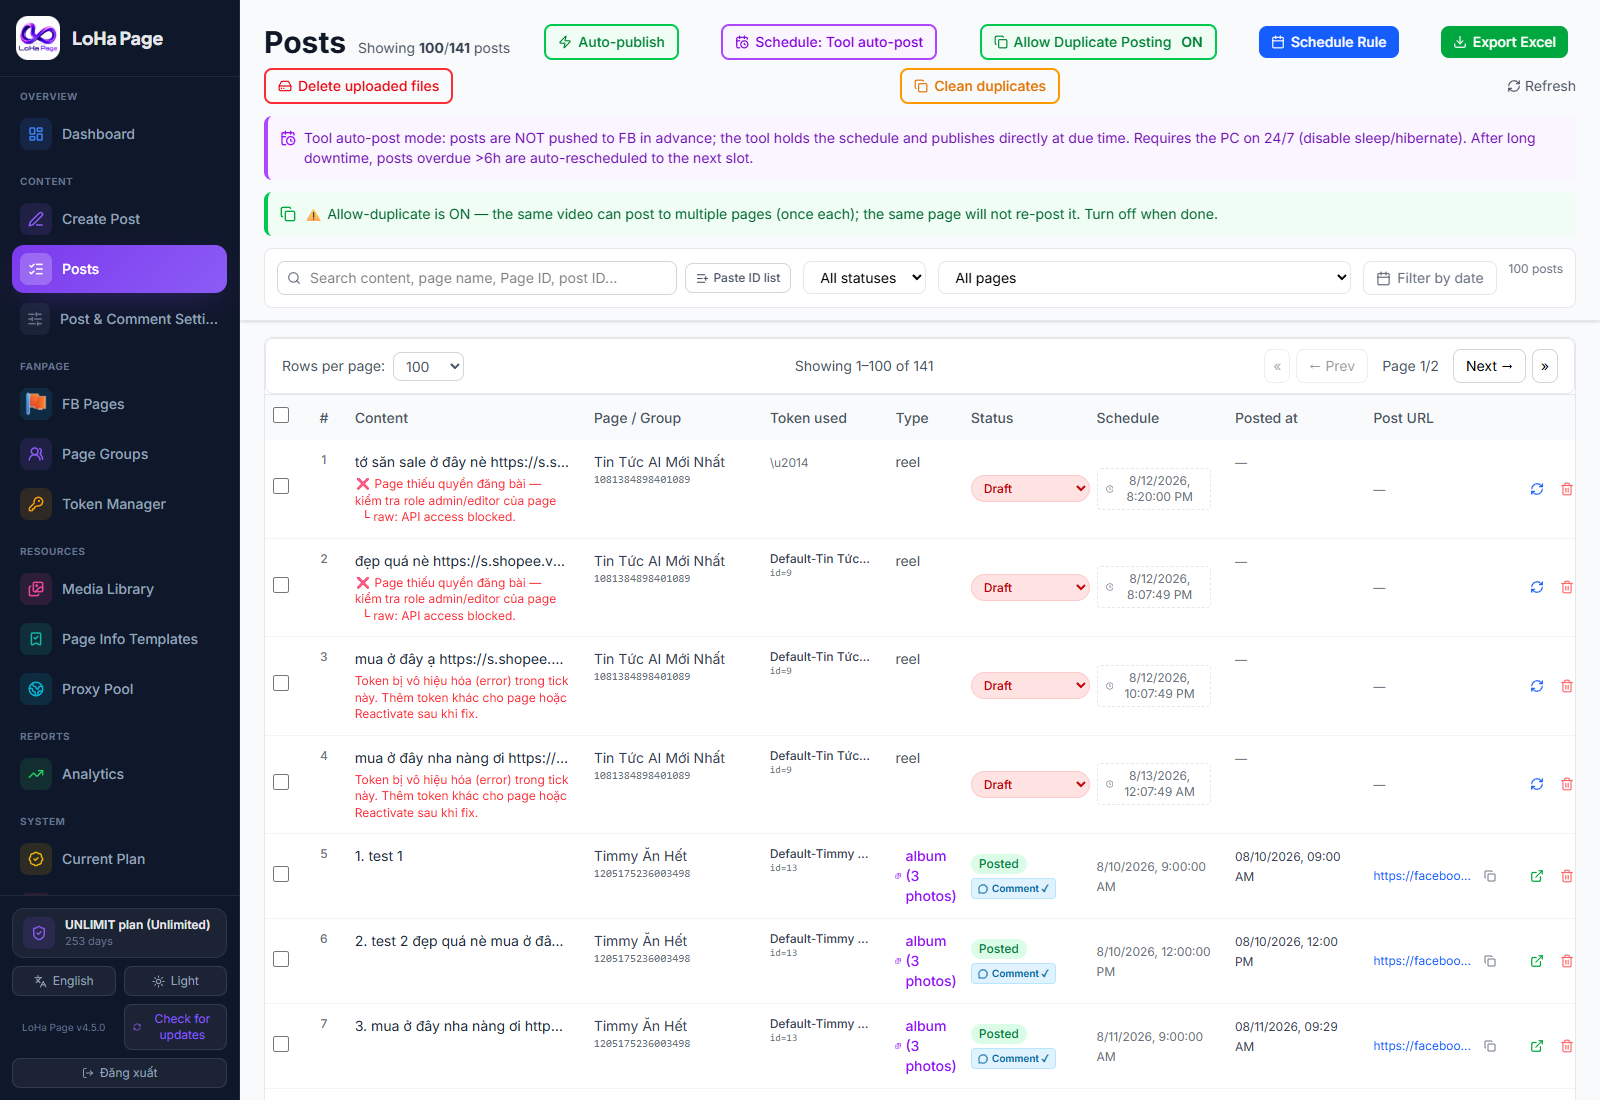The height and width of the screenshot is (1100, 1600).
Task: Go to Next page of posts
Action: pyautogui.click(x=1489, y=366)
